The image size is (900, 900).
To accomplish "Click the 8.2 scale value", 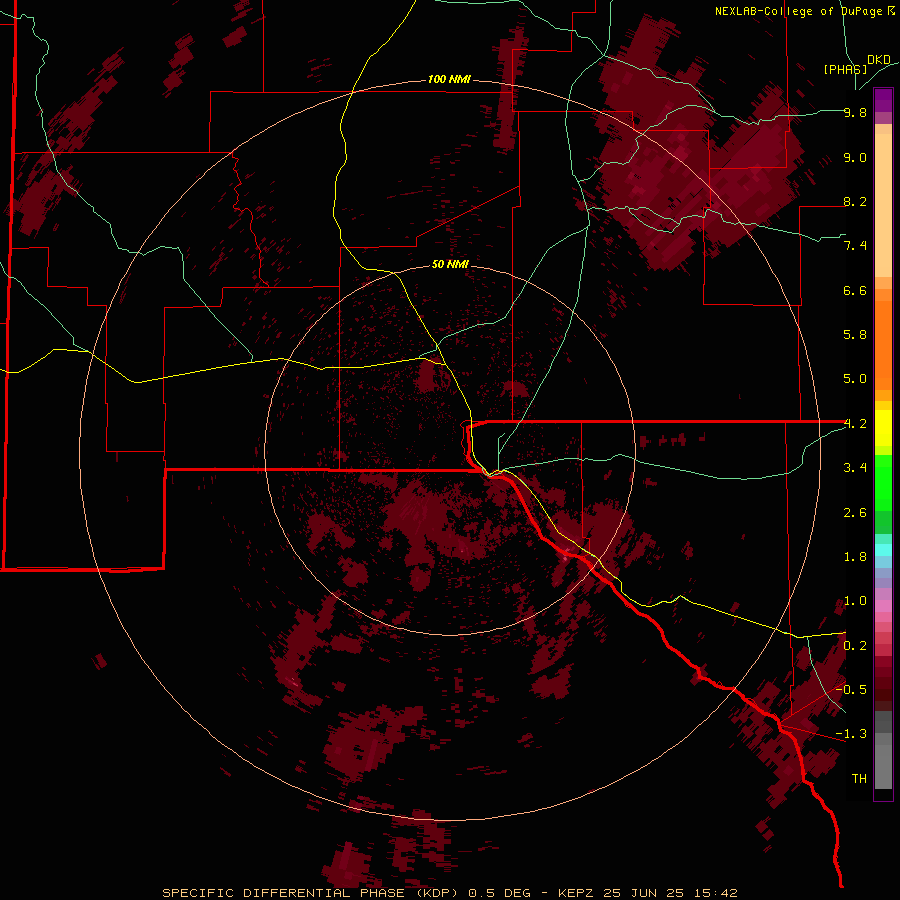I will tap(855, 201).
